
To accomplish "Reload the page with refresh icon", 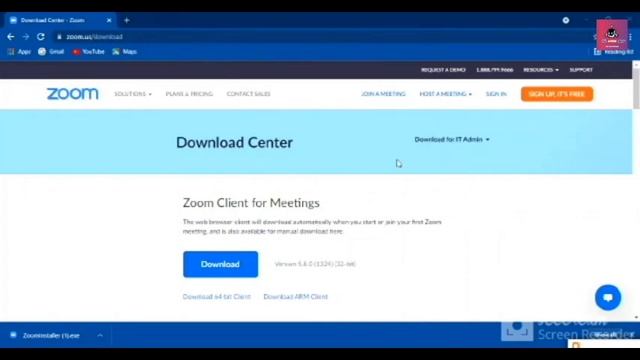I will [x=41, y=37].
